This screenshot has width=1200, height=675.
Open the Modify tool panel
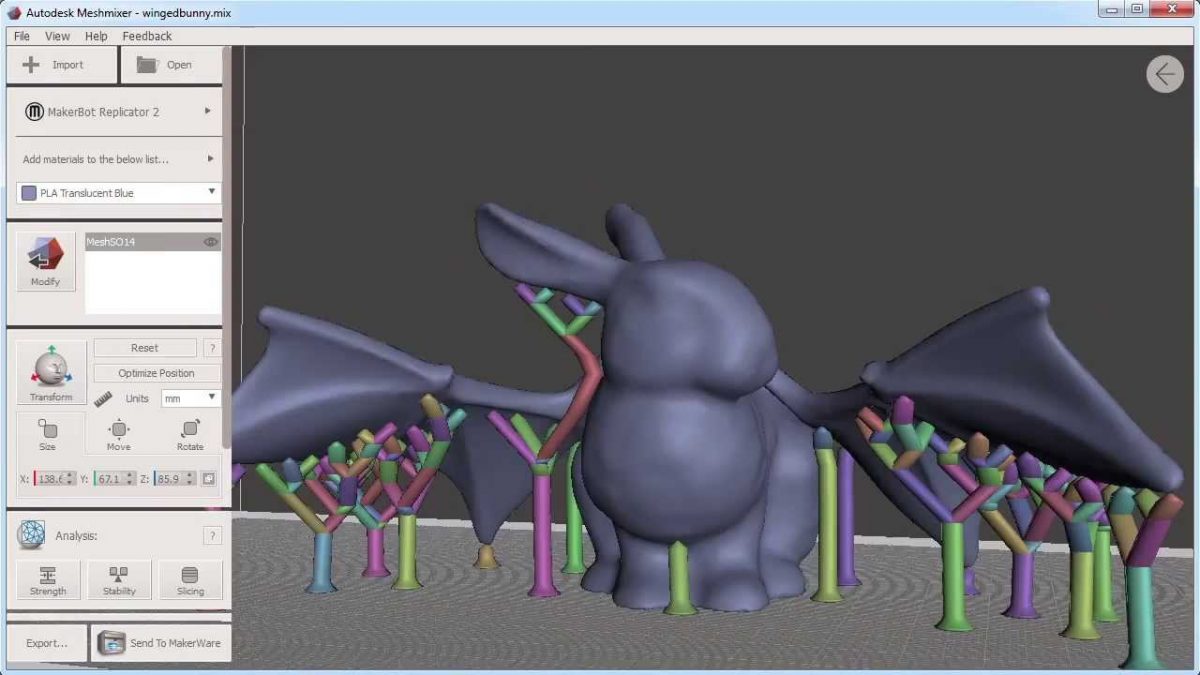(x=44, y=261)
